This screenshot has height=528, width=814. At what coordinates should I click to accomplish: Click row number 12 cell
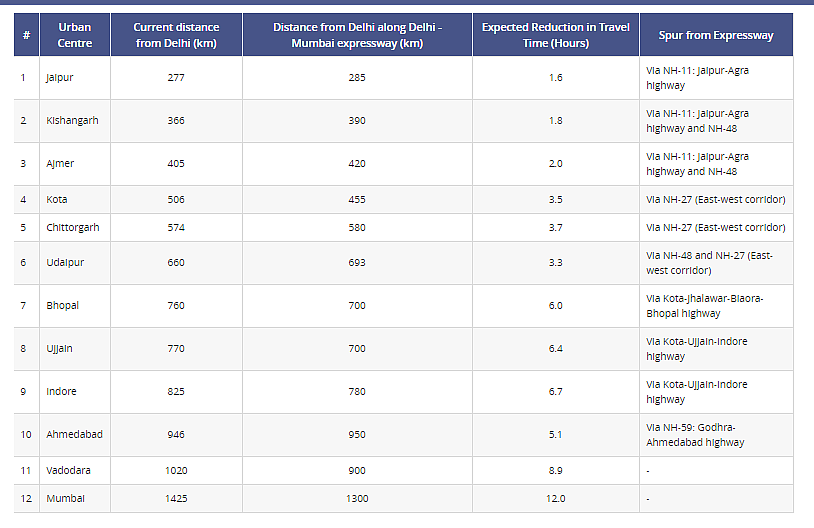26,498
